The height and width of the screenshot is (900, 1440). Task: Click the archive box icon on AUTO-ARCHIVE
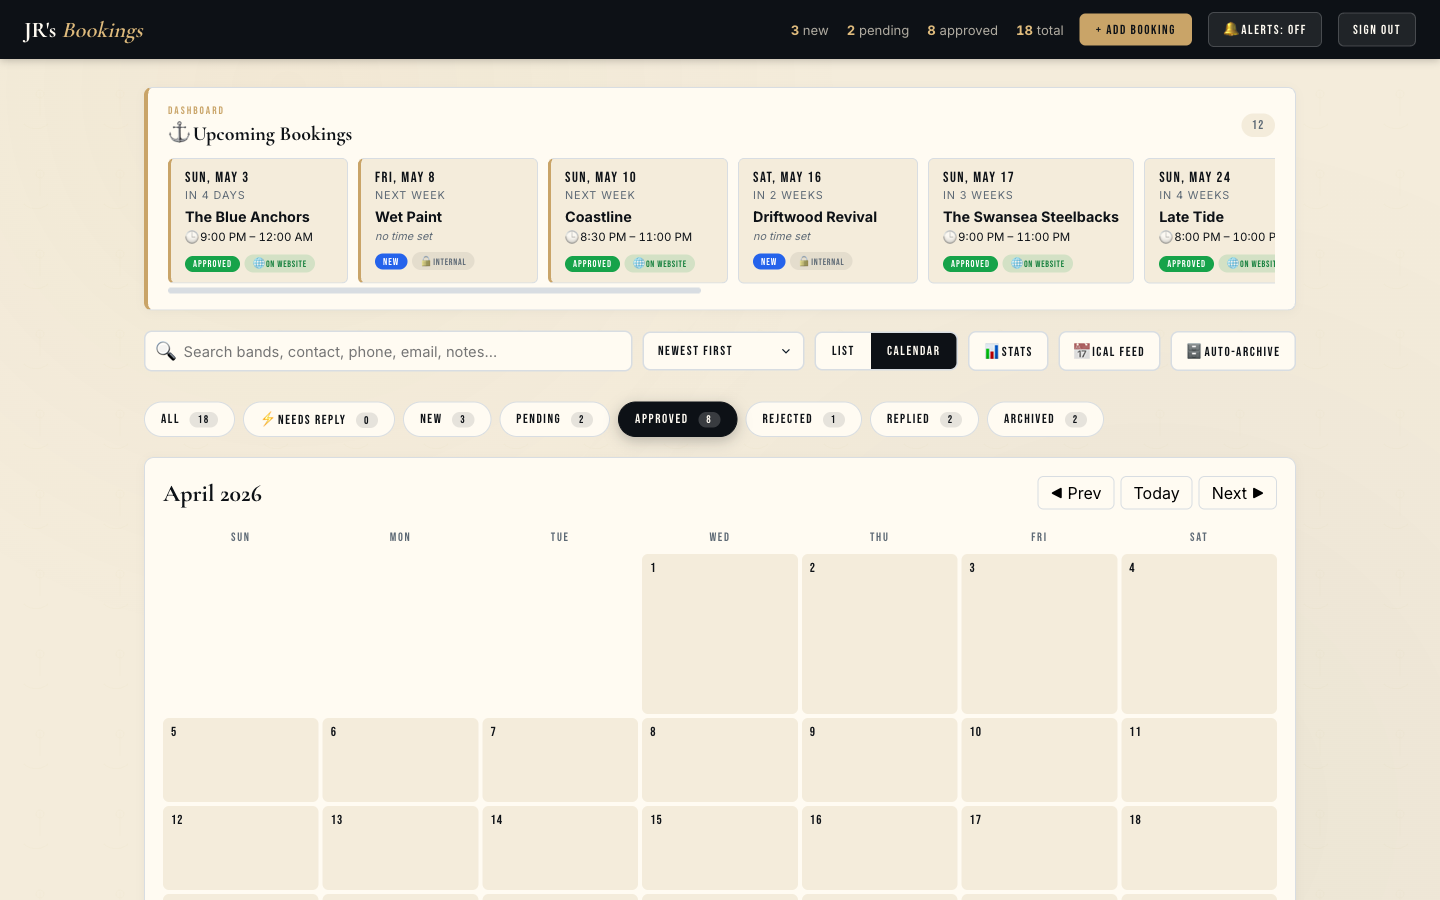1194,351
